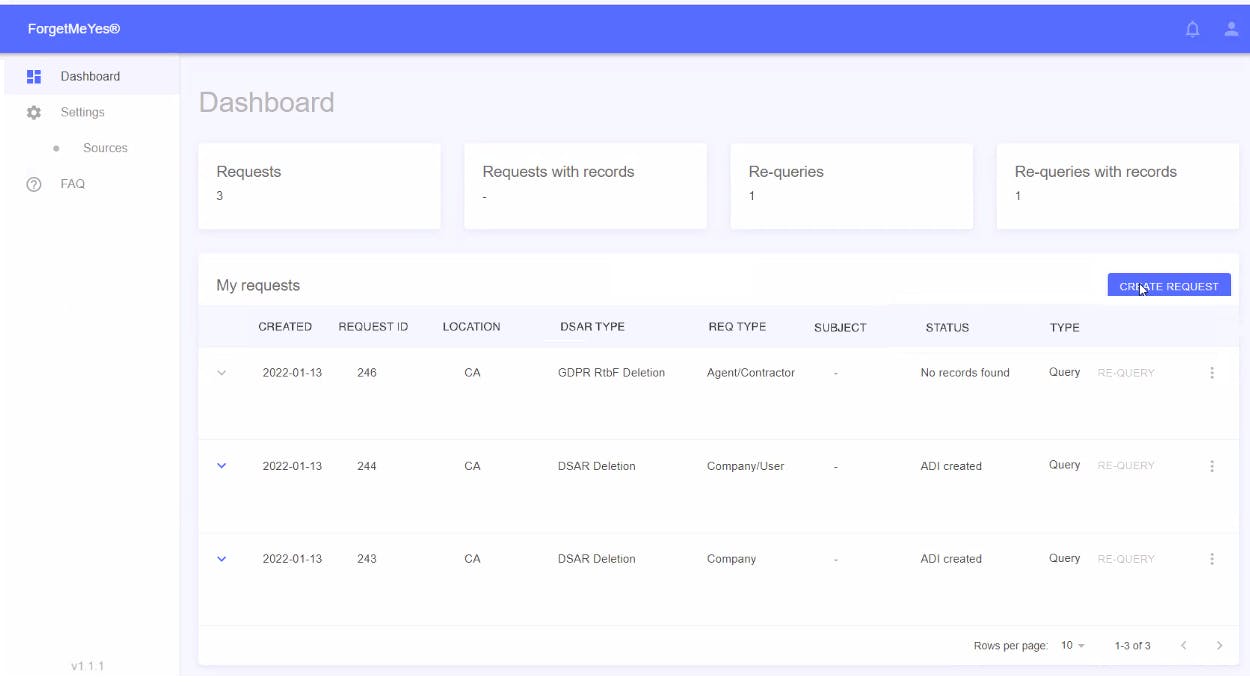Sort by the Status column header
This screenshot has height=684, width=1250.
(x=947, y=328)
